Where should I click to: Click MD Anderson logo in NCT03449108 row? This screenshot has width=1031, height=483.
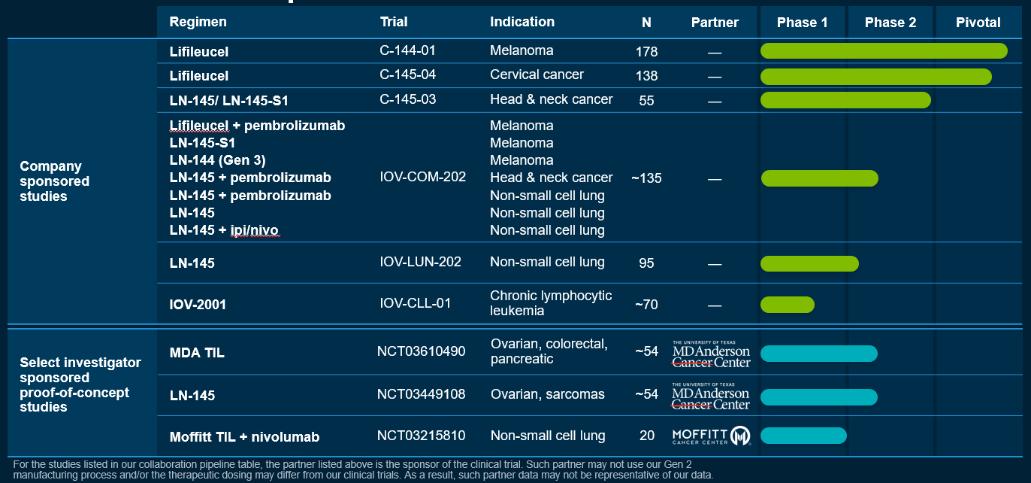pyautogui.click(x=711, y=396)
